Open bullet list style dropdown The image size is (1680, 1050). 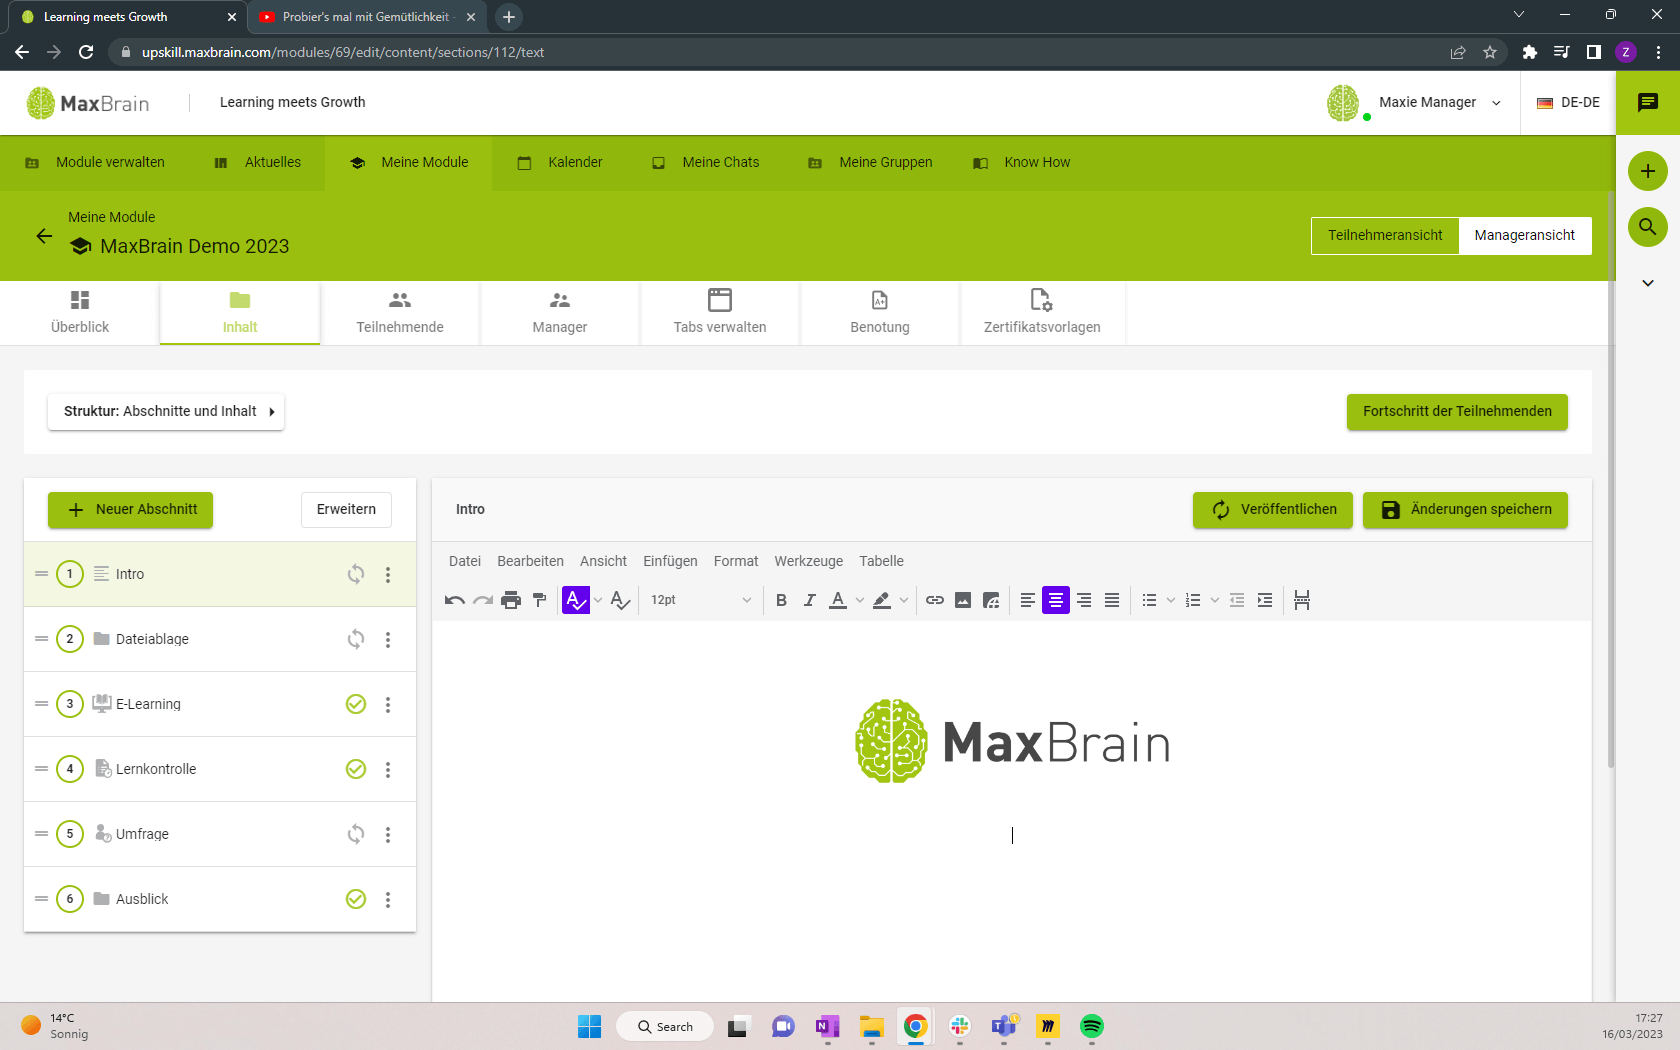click(x=1171, y=600)
